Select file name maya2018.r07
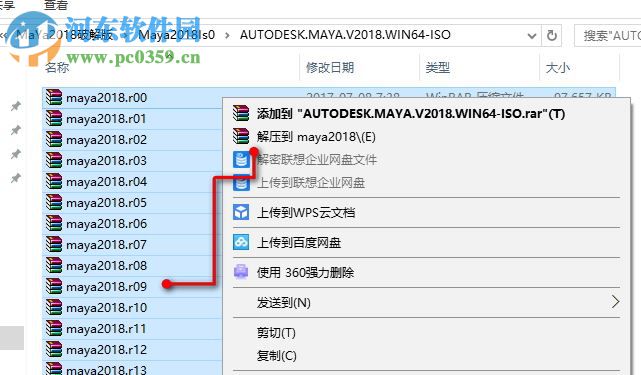 pyautogui.click(x=106, y=245)
